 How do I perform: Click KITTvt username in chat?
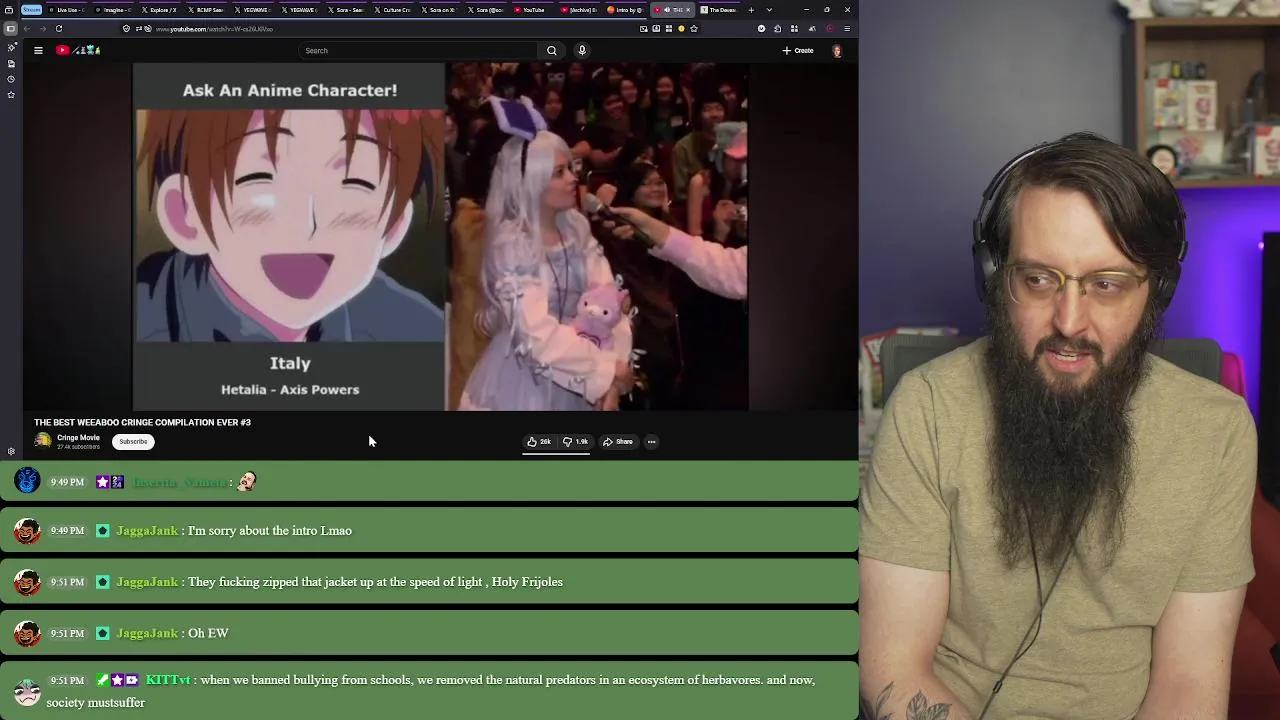pos(168,680)
